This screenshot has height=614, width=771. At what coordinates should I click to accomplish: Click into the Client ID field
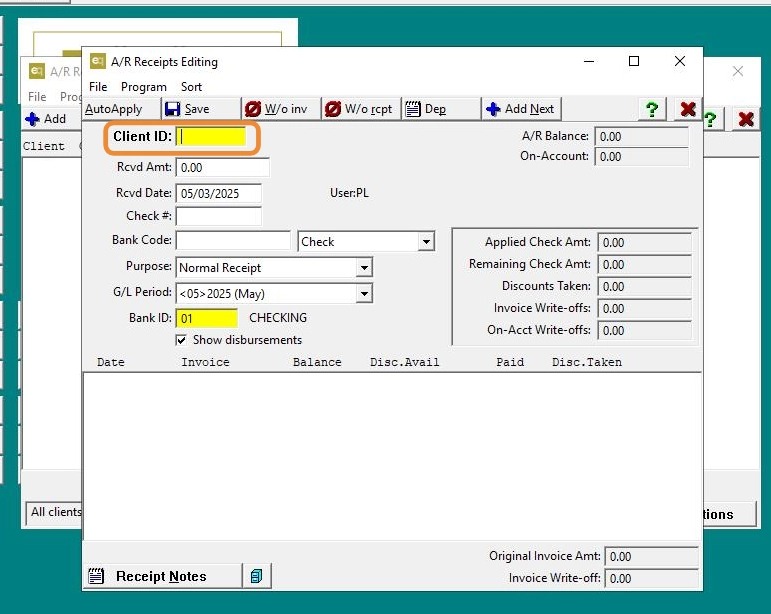pyautogui.click(x=211, y=136)
